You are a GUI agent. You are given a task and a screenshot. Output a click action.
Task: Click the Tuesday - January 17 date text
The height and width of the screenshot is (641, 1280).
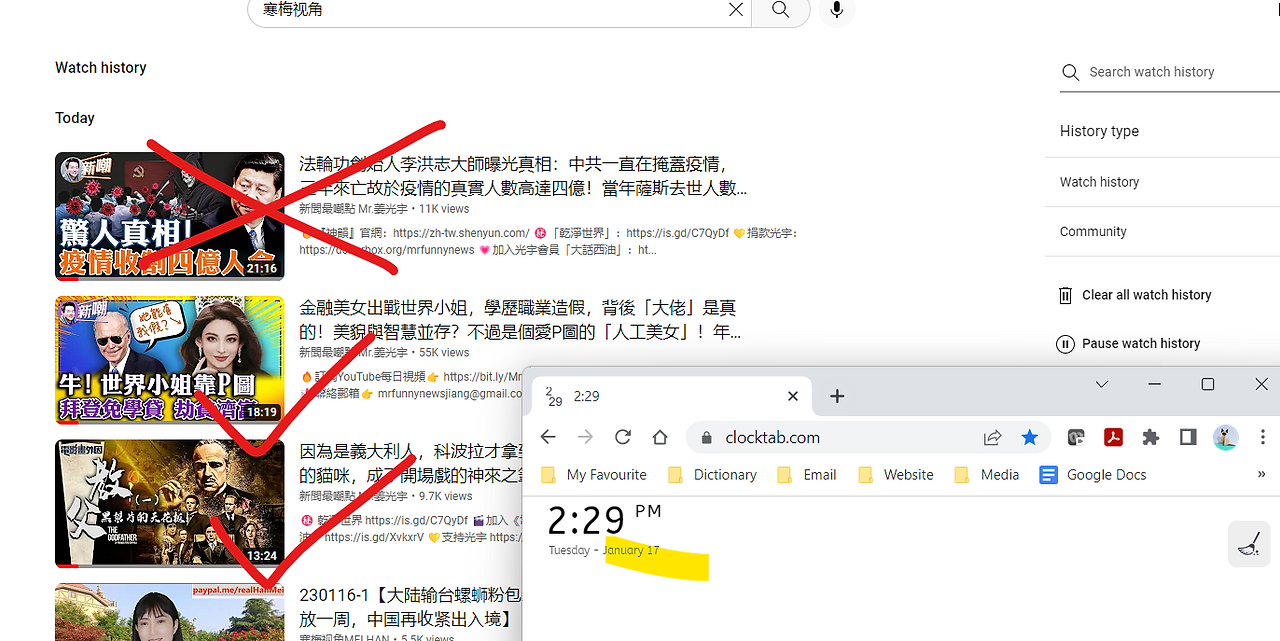tap(603, 551)
